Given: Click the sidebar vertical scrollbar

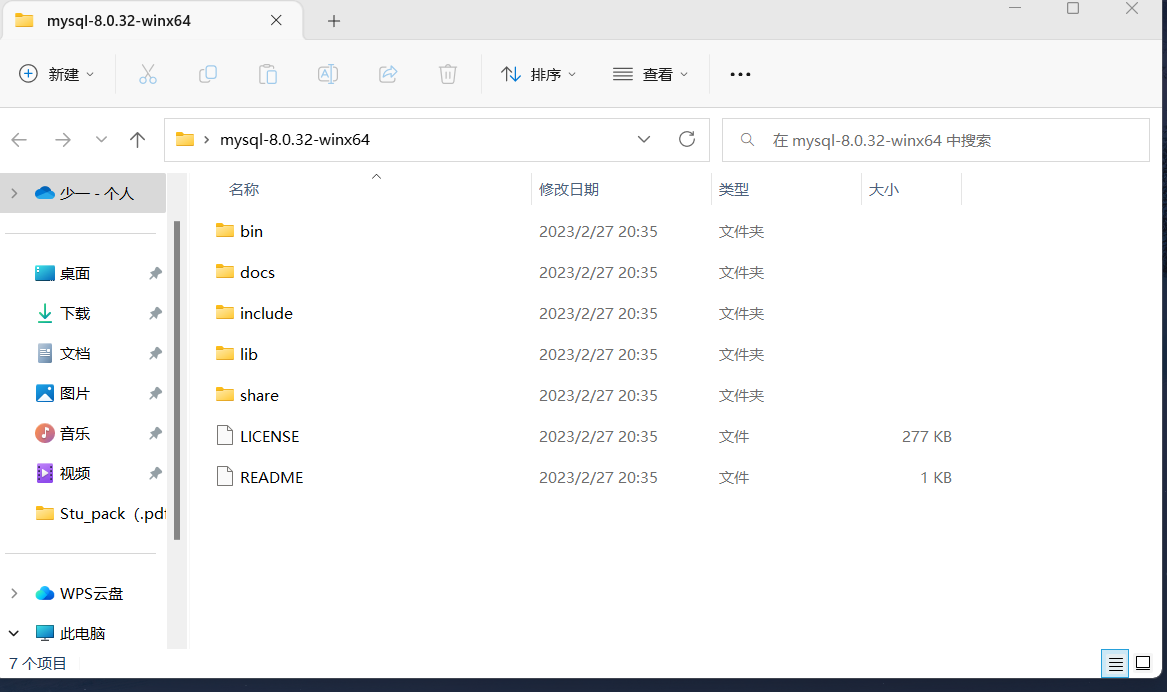Looking at the screenshot, I should coord(177,380).
